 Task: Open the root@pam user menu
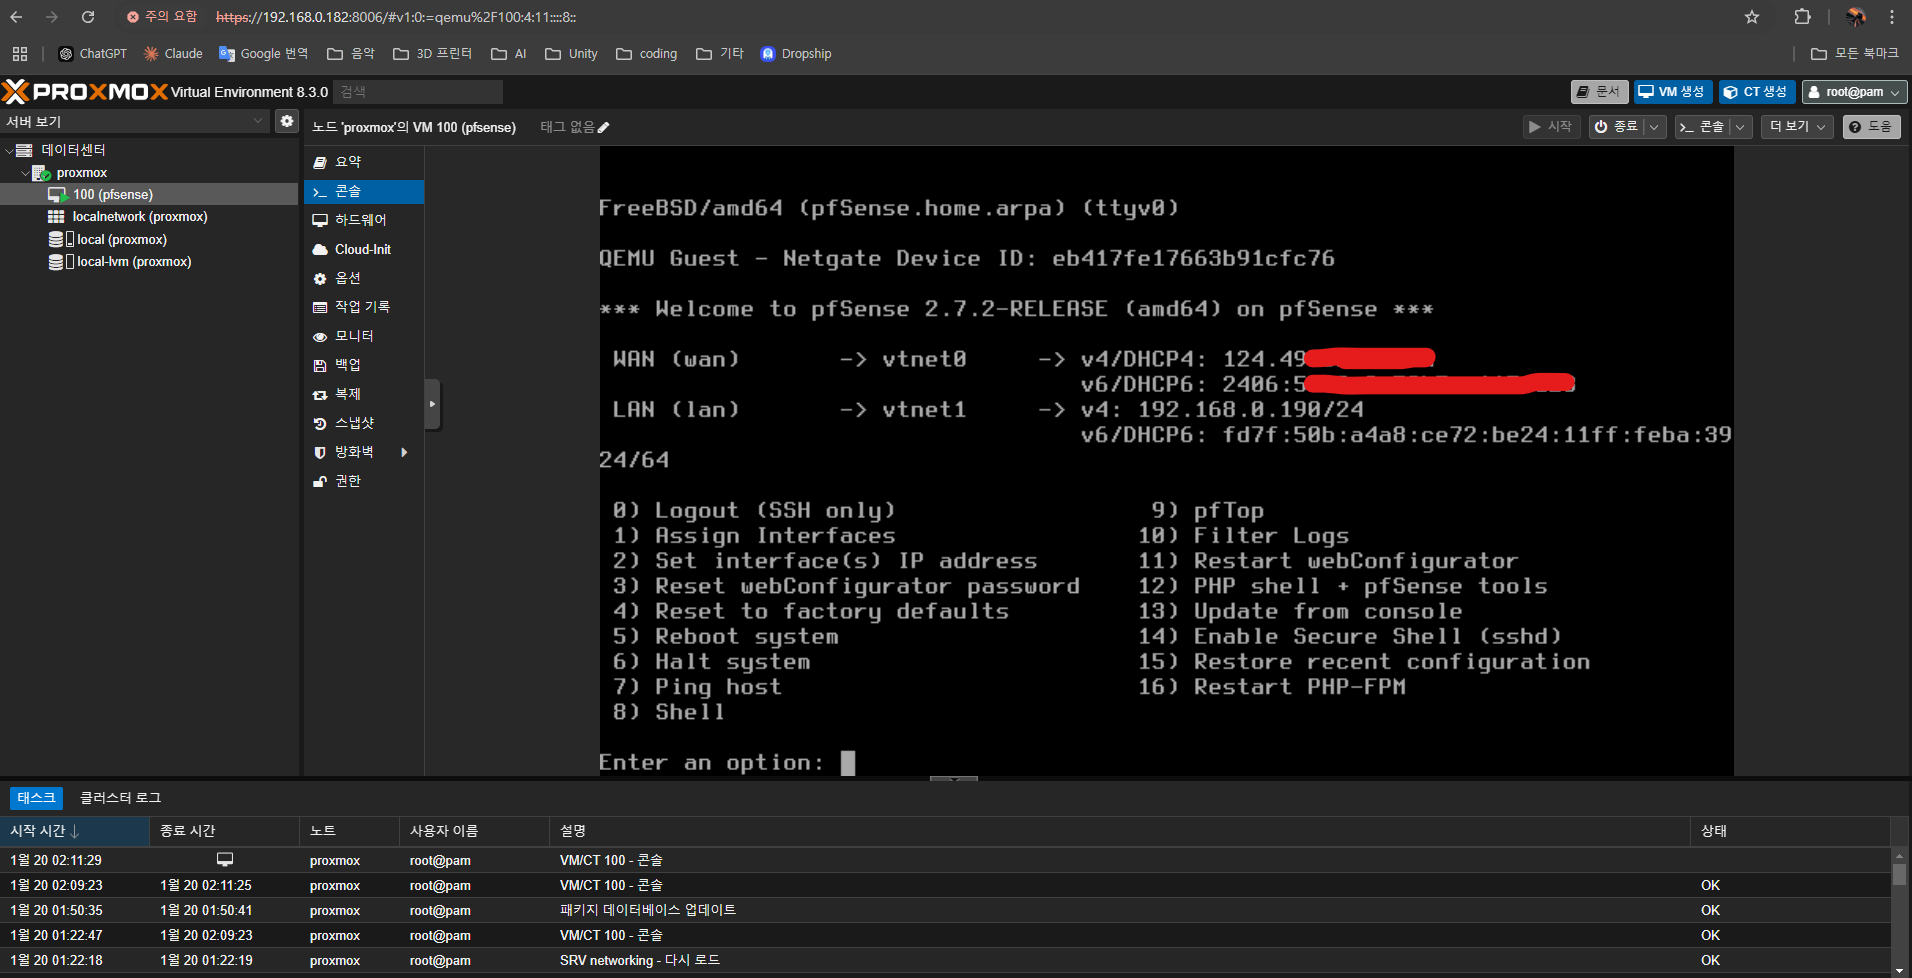coord(1854,92)
